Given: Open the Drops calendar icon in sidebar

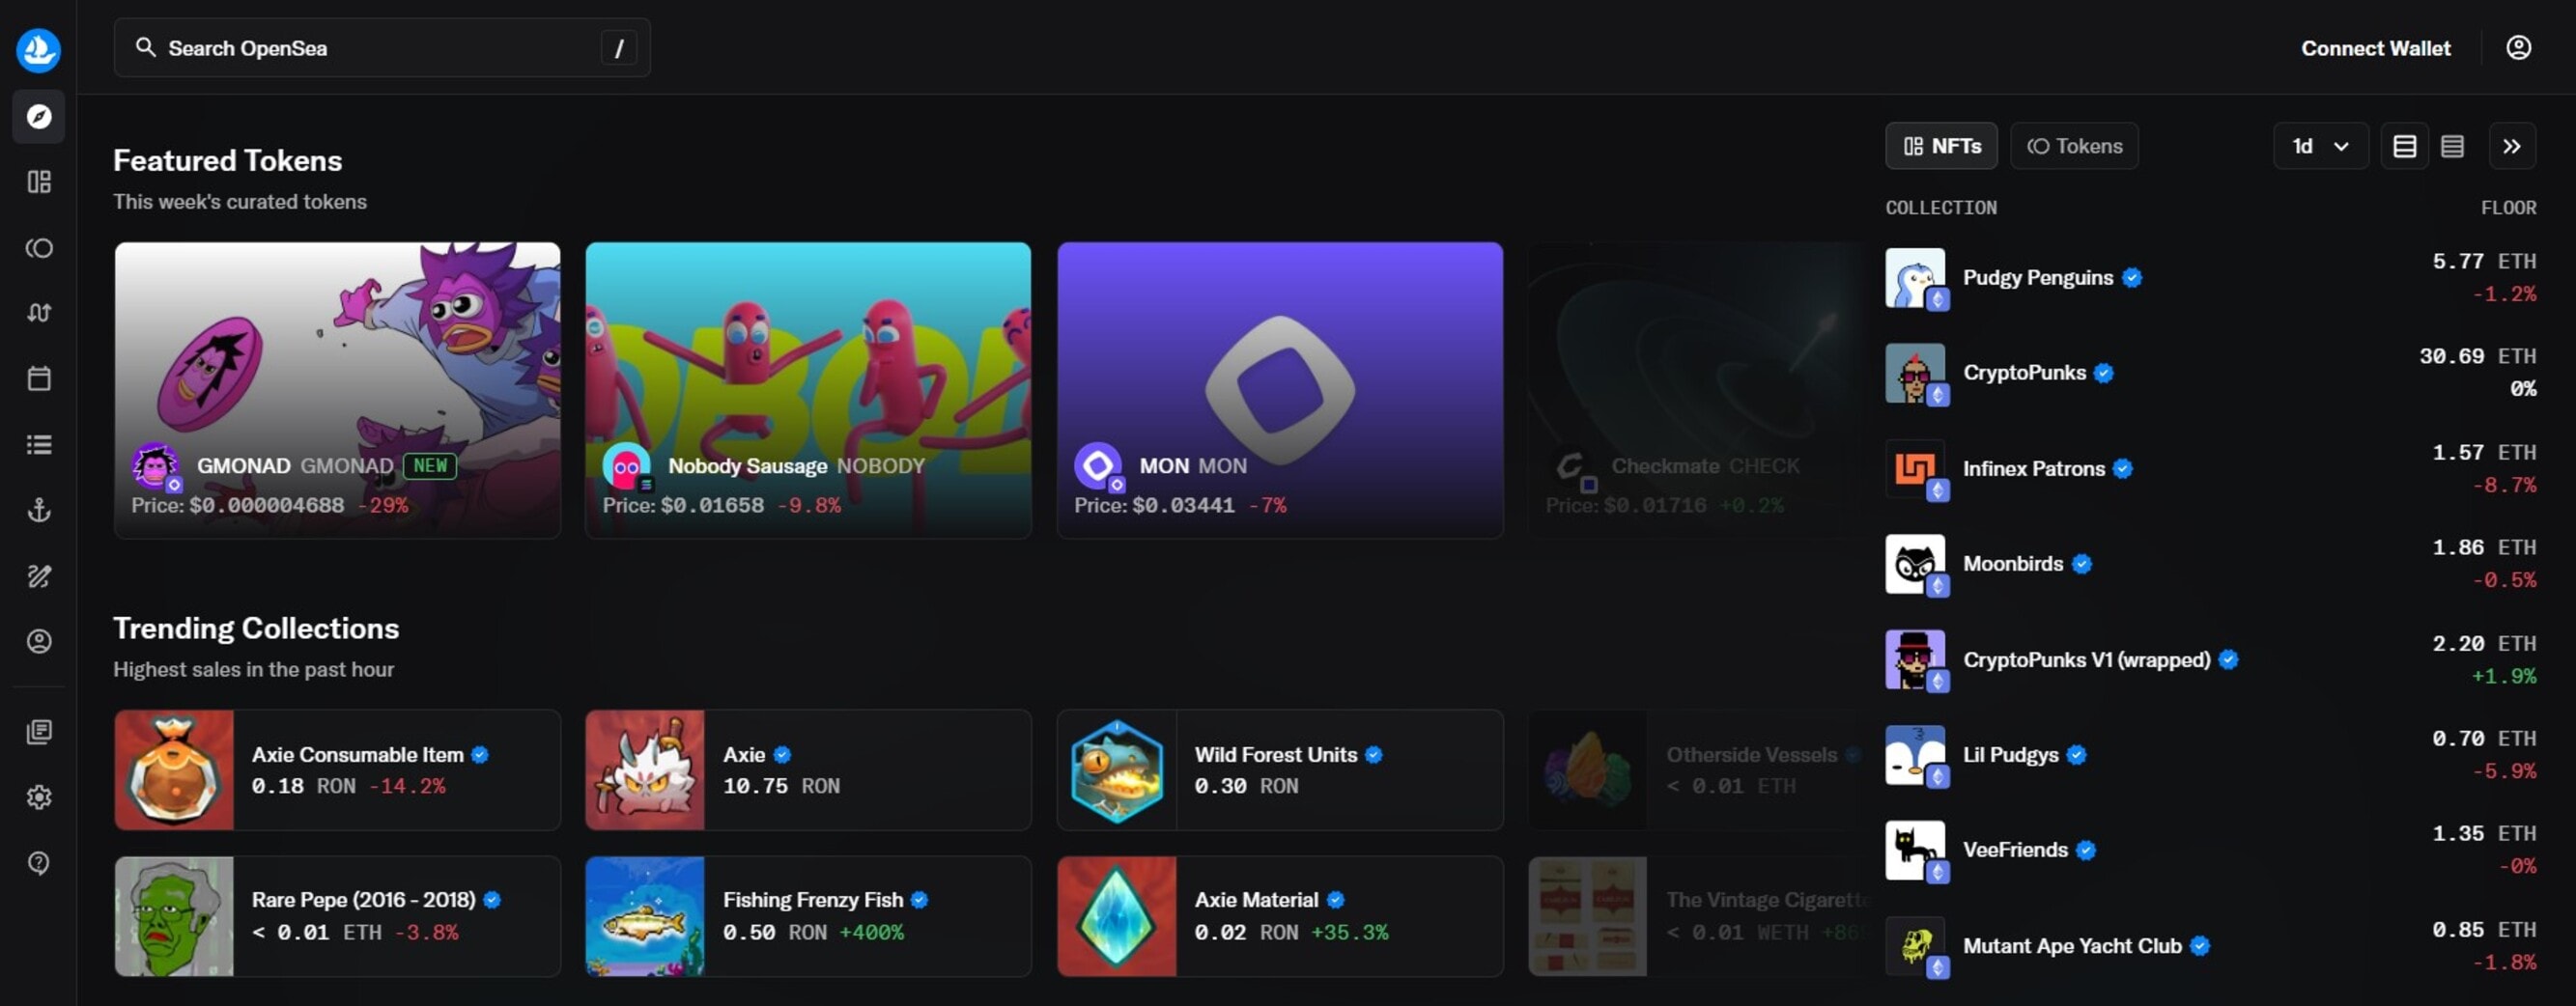Looking at the screenshot, I should pos(39,378).
